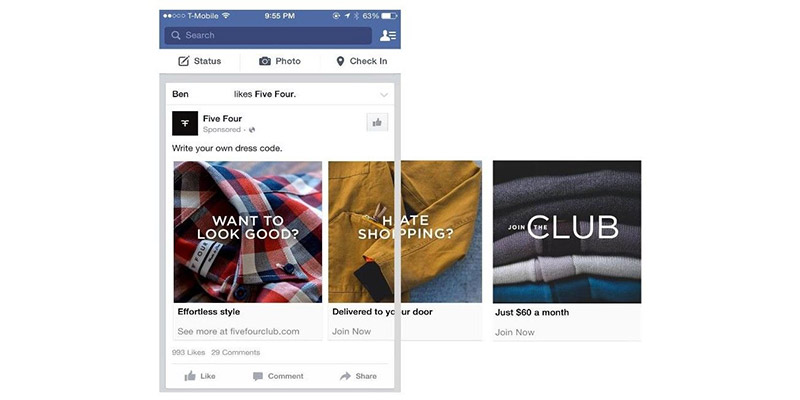This screenshot has height=400, width=800.
Task: Click the Search field
Action: coord(268,35)
